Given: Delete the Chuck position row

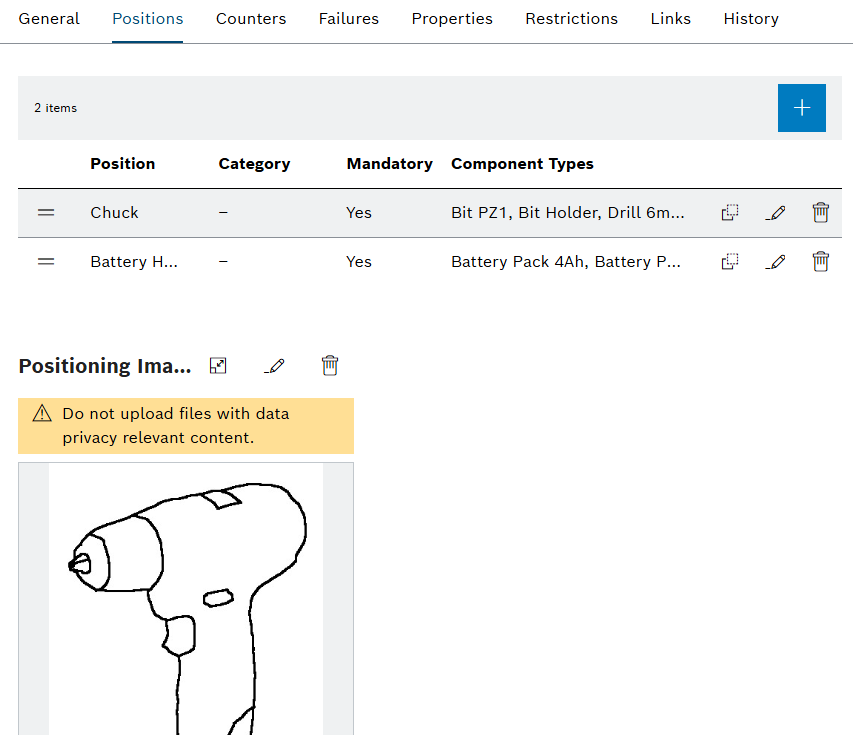Looking at the screenshot, I should (x=820, y=212).
